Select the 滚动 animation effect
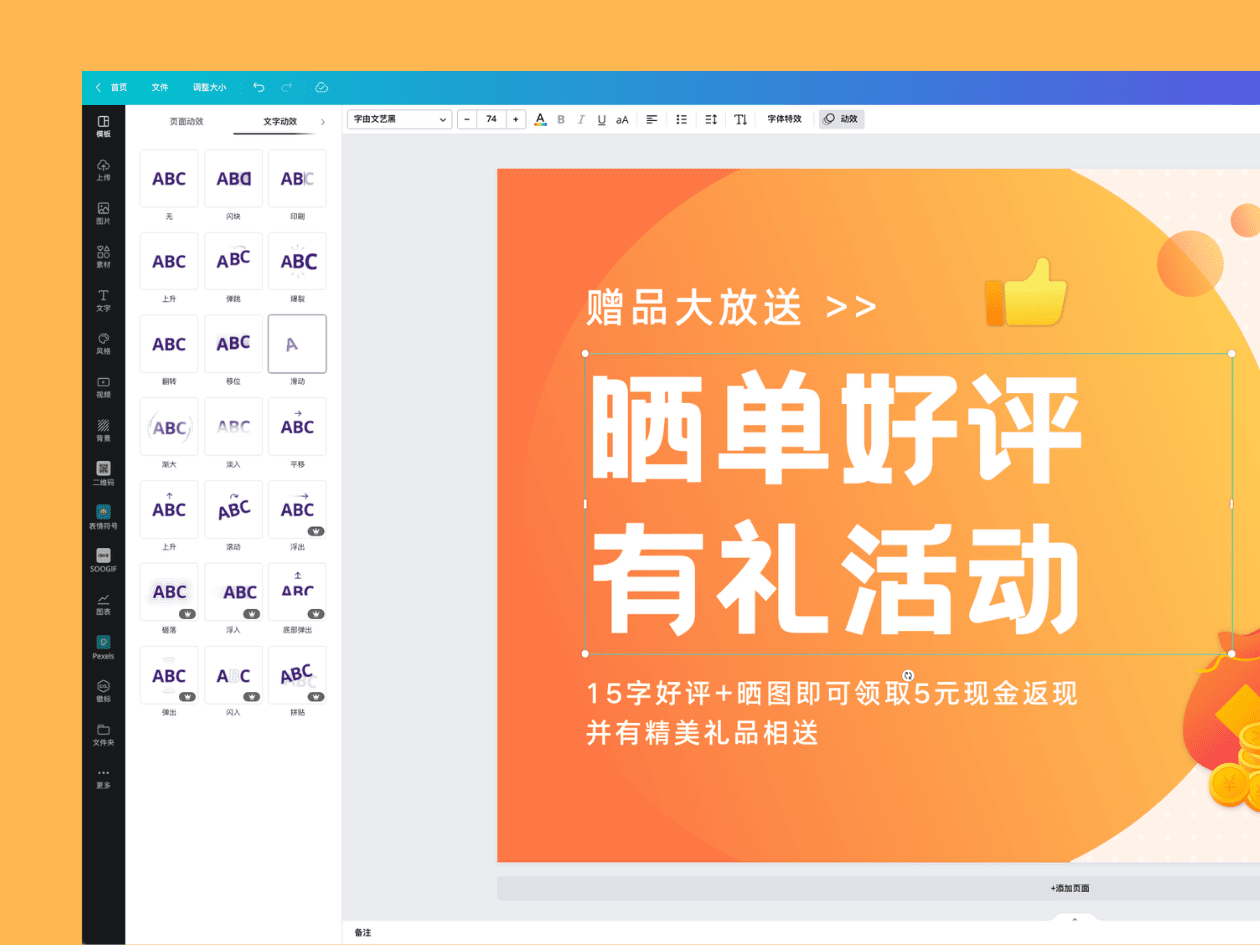 [x=233, y=510]
